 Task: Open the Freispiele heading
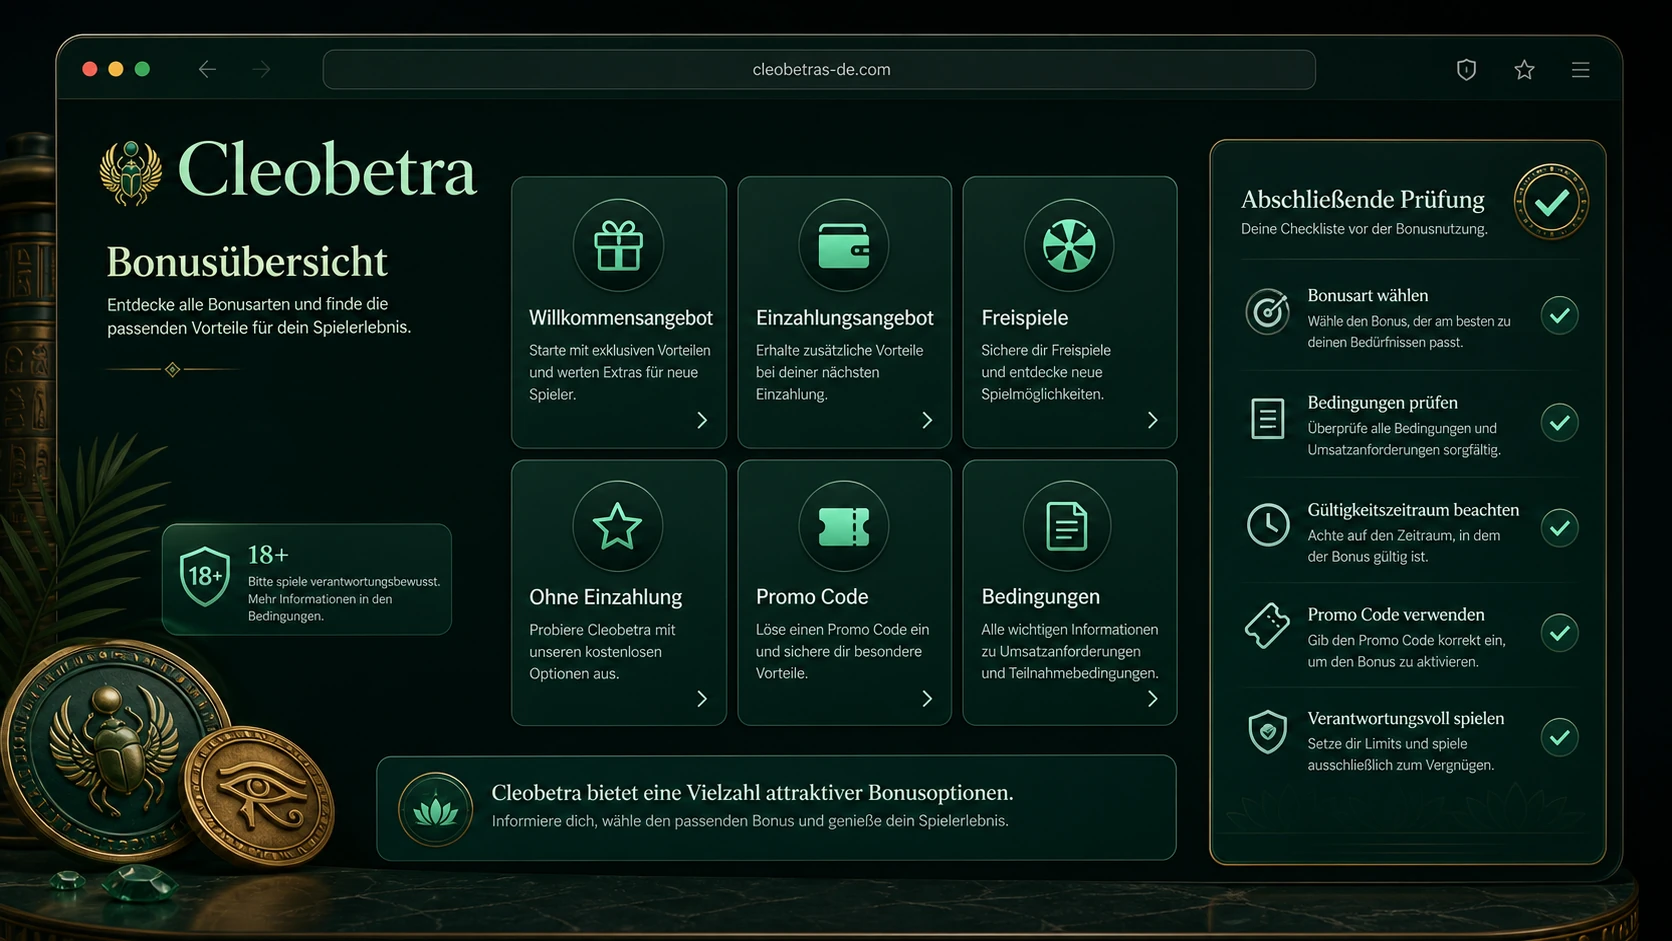click(x=1024, y=318)
